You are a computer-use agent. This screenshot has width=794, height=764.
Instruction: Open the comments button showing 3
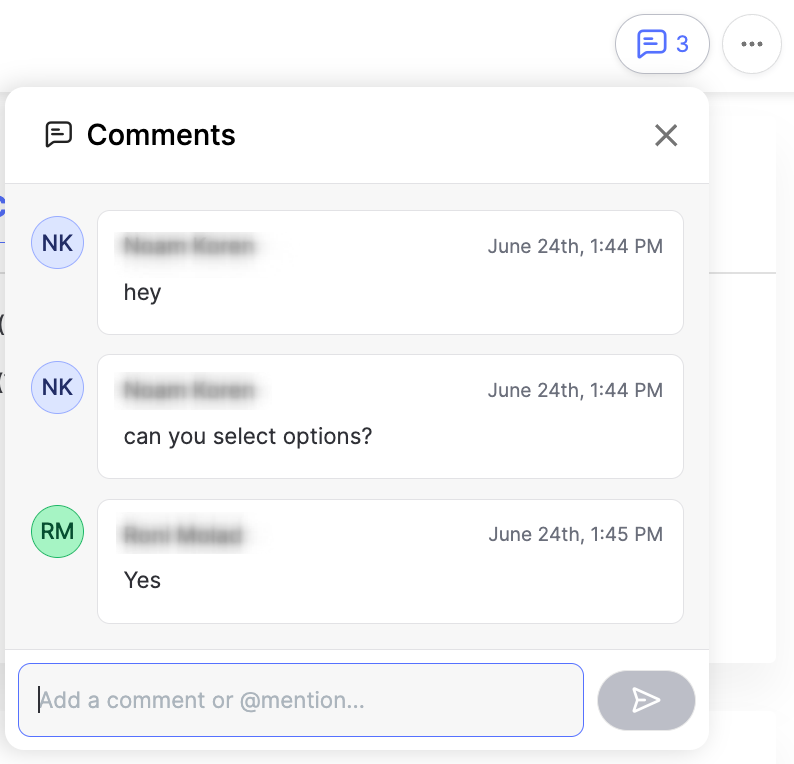(x=662, y=44)
